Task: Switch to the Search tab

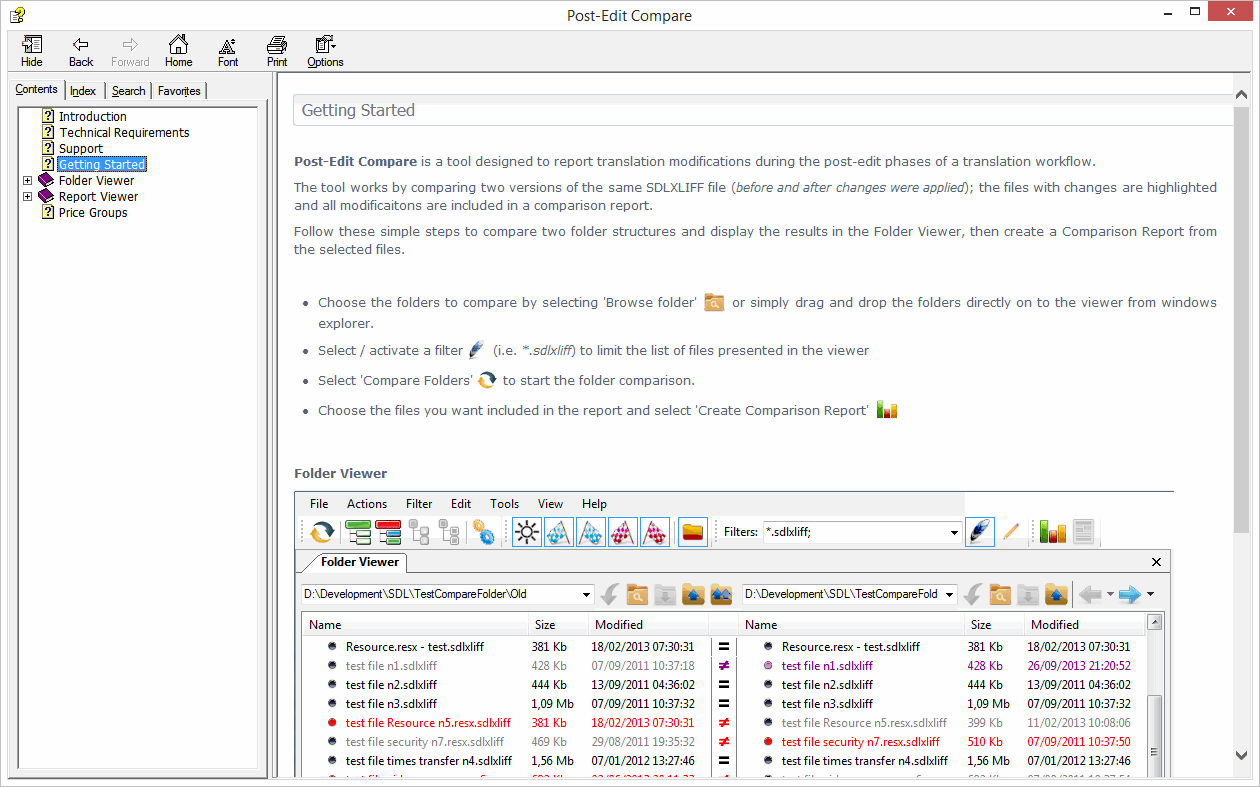Action: pos(128,91)
